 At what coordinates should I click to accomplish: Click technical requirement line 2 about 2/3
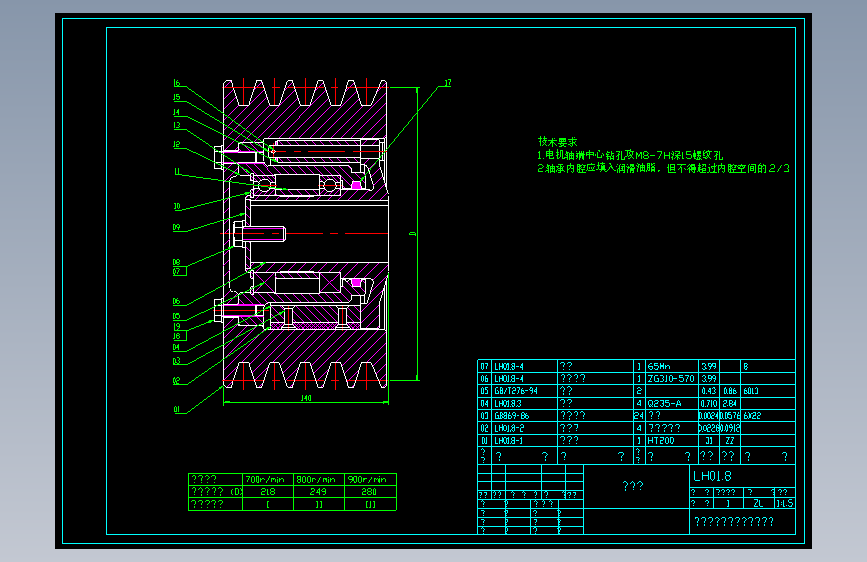tap(663, 168)
